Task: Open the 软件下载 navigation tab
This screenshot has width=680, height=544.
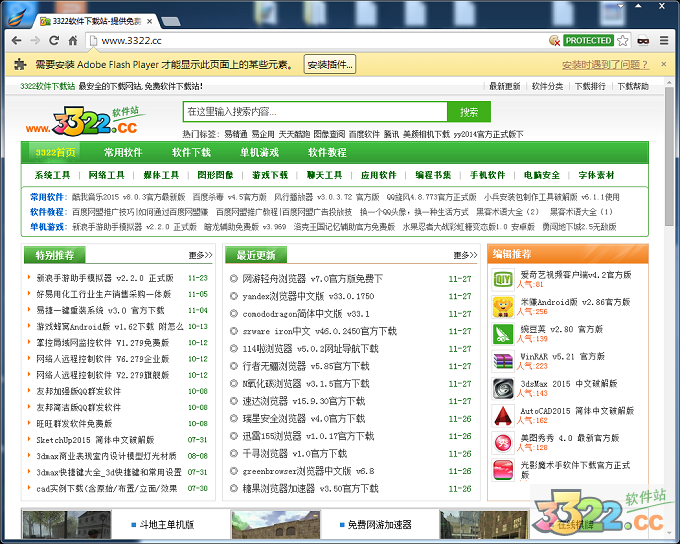Action: click(x=191, y=152)
